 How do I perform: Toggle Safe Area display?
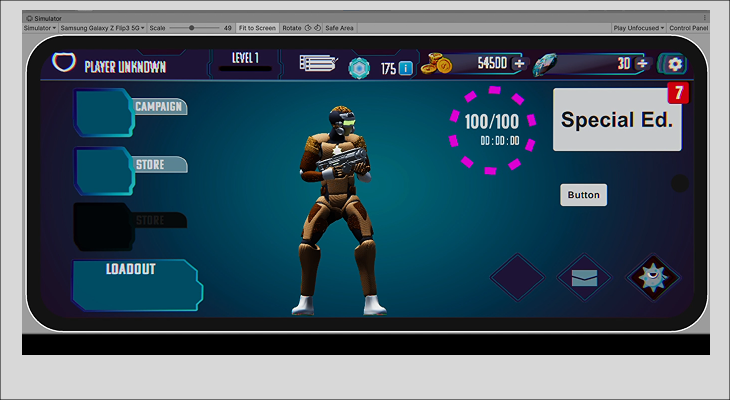click(x=339, y=28)
